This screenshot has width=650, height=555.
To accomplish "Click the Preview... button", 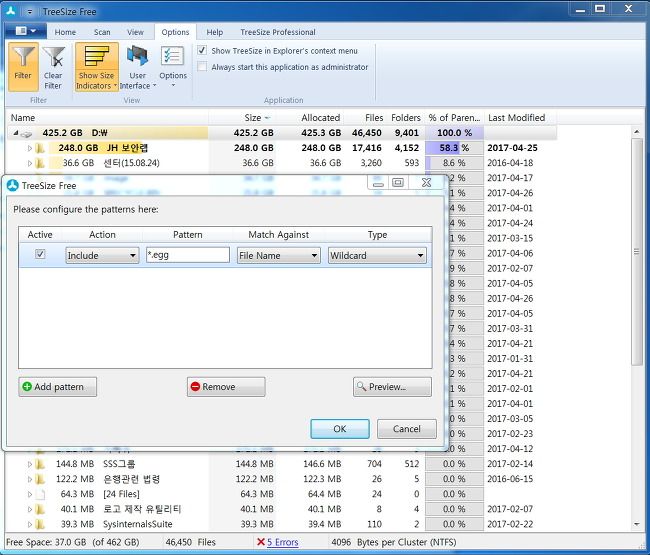I will [392, 387].
